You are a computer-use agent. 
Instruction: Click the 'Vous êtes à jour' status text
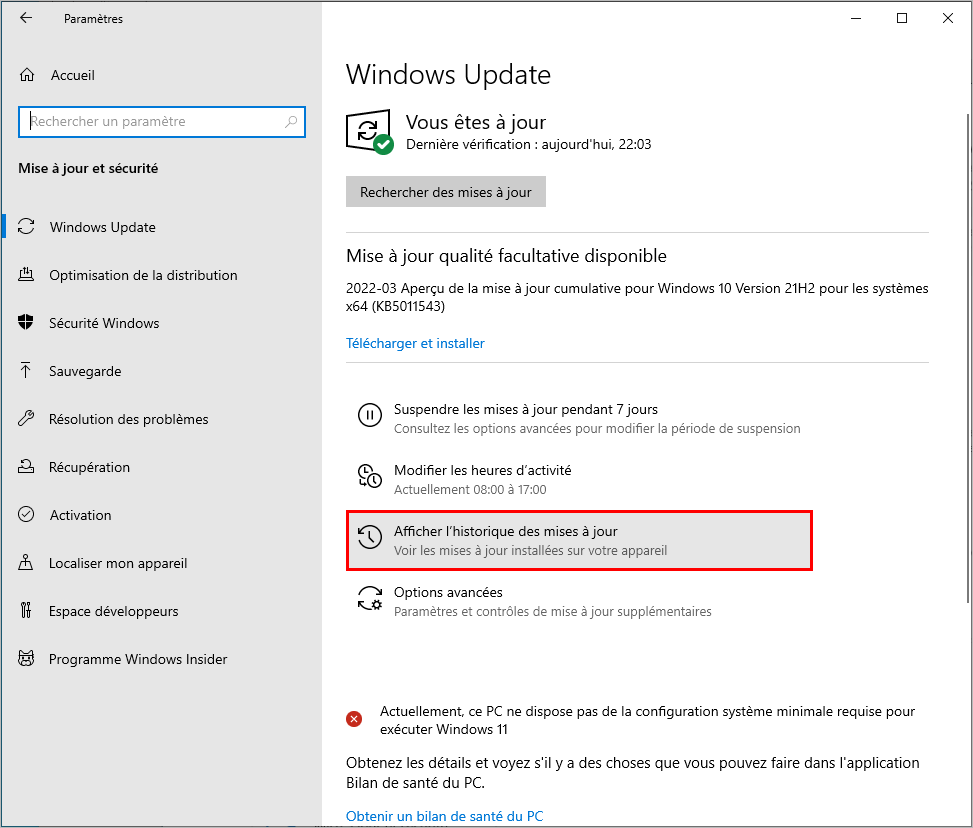[x=476, y=122]
